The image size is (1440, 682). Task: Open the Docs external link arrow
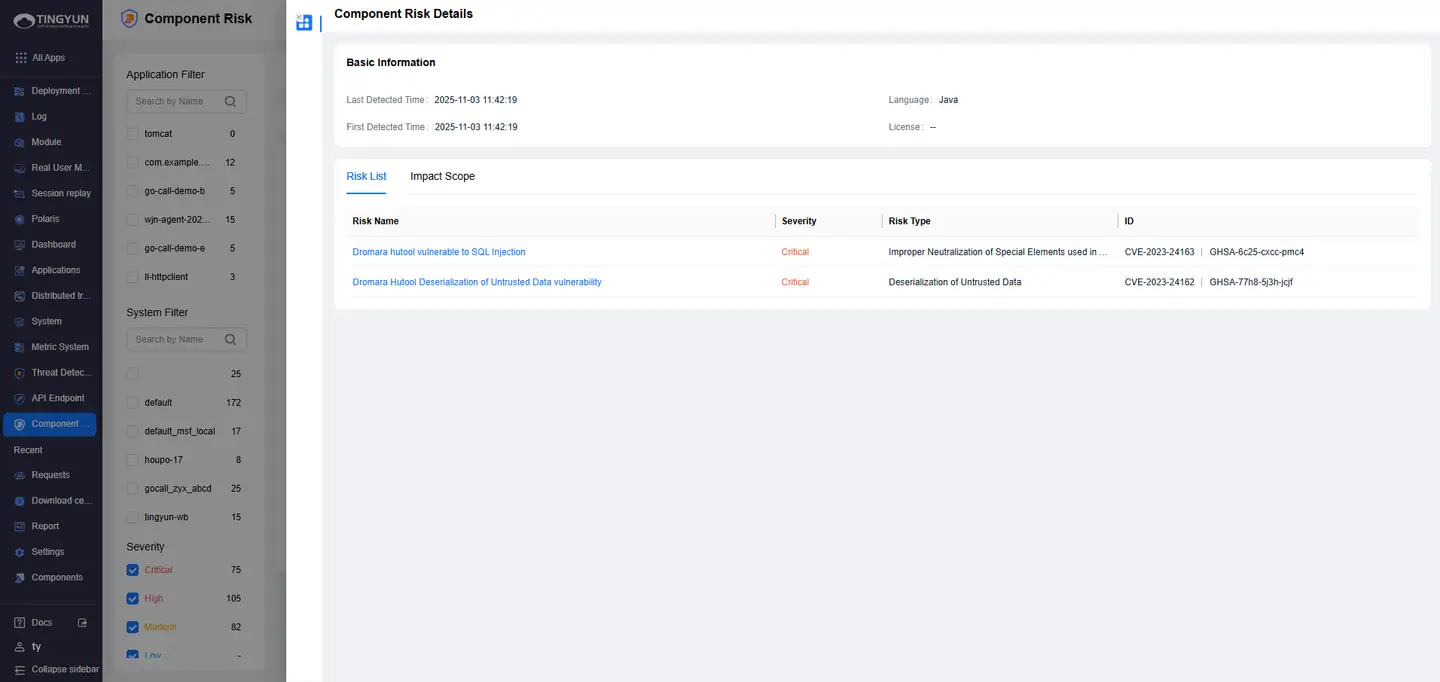[83, 623]
